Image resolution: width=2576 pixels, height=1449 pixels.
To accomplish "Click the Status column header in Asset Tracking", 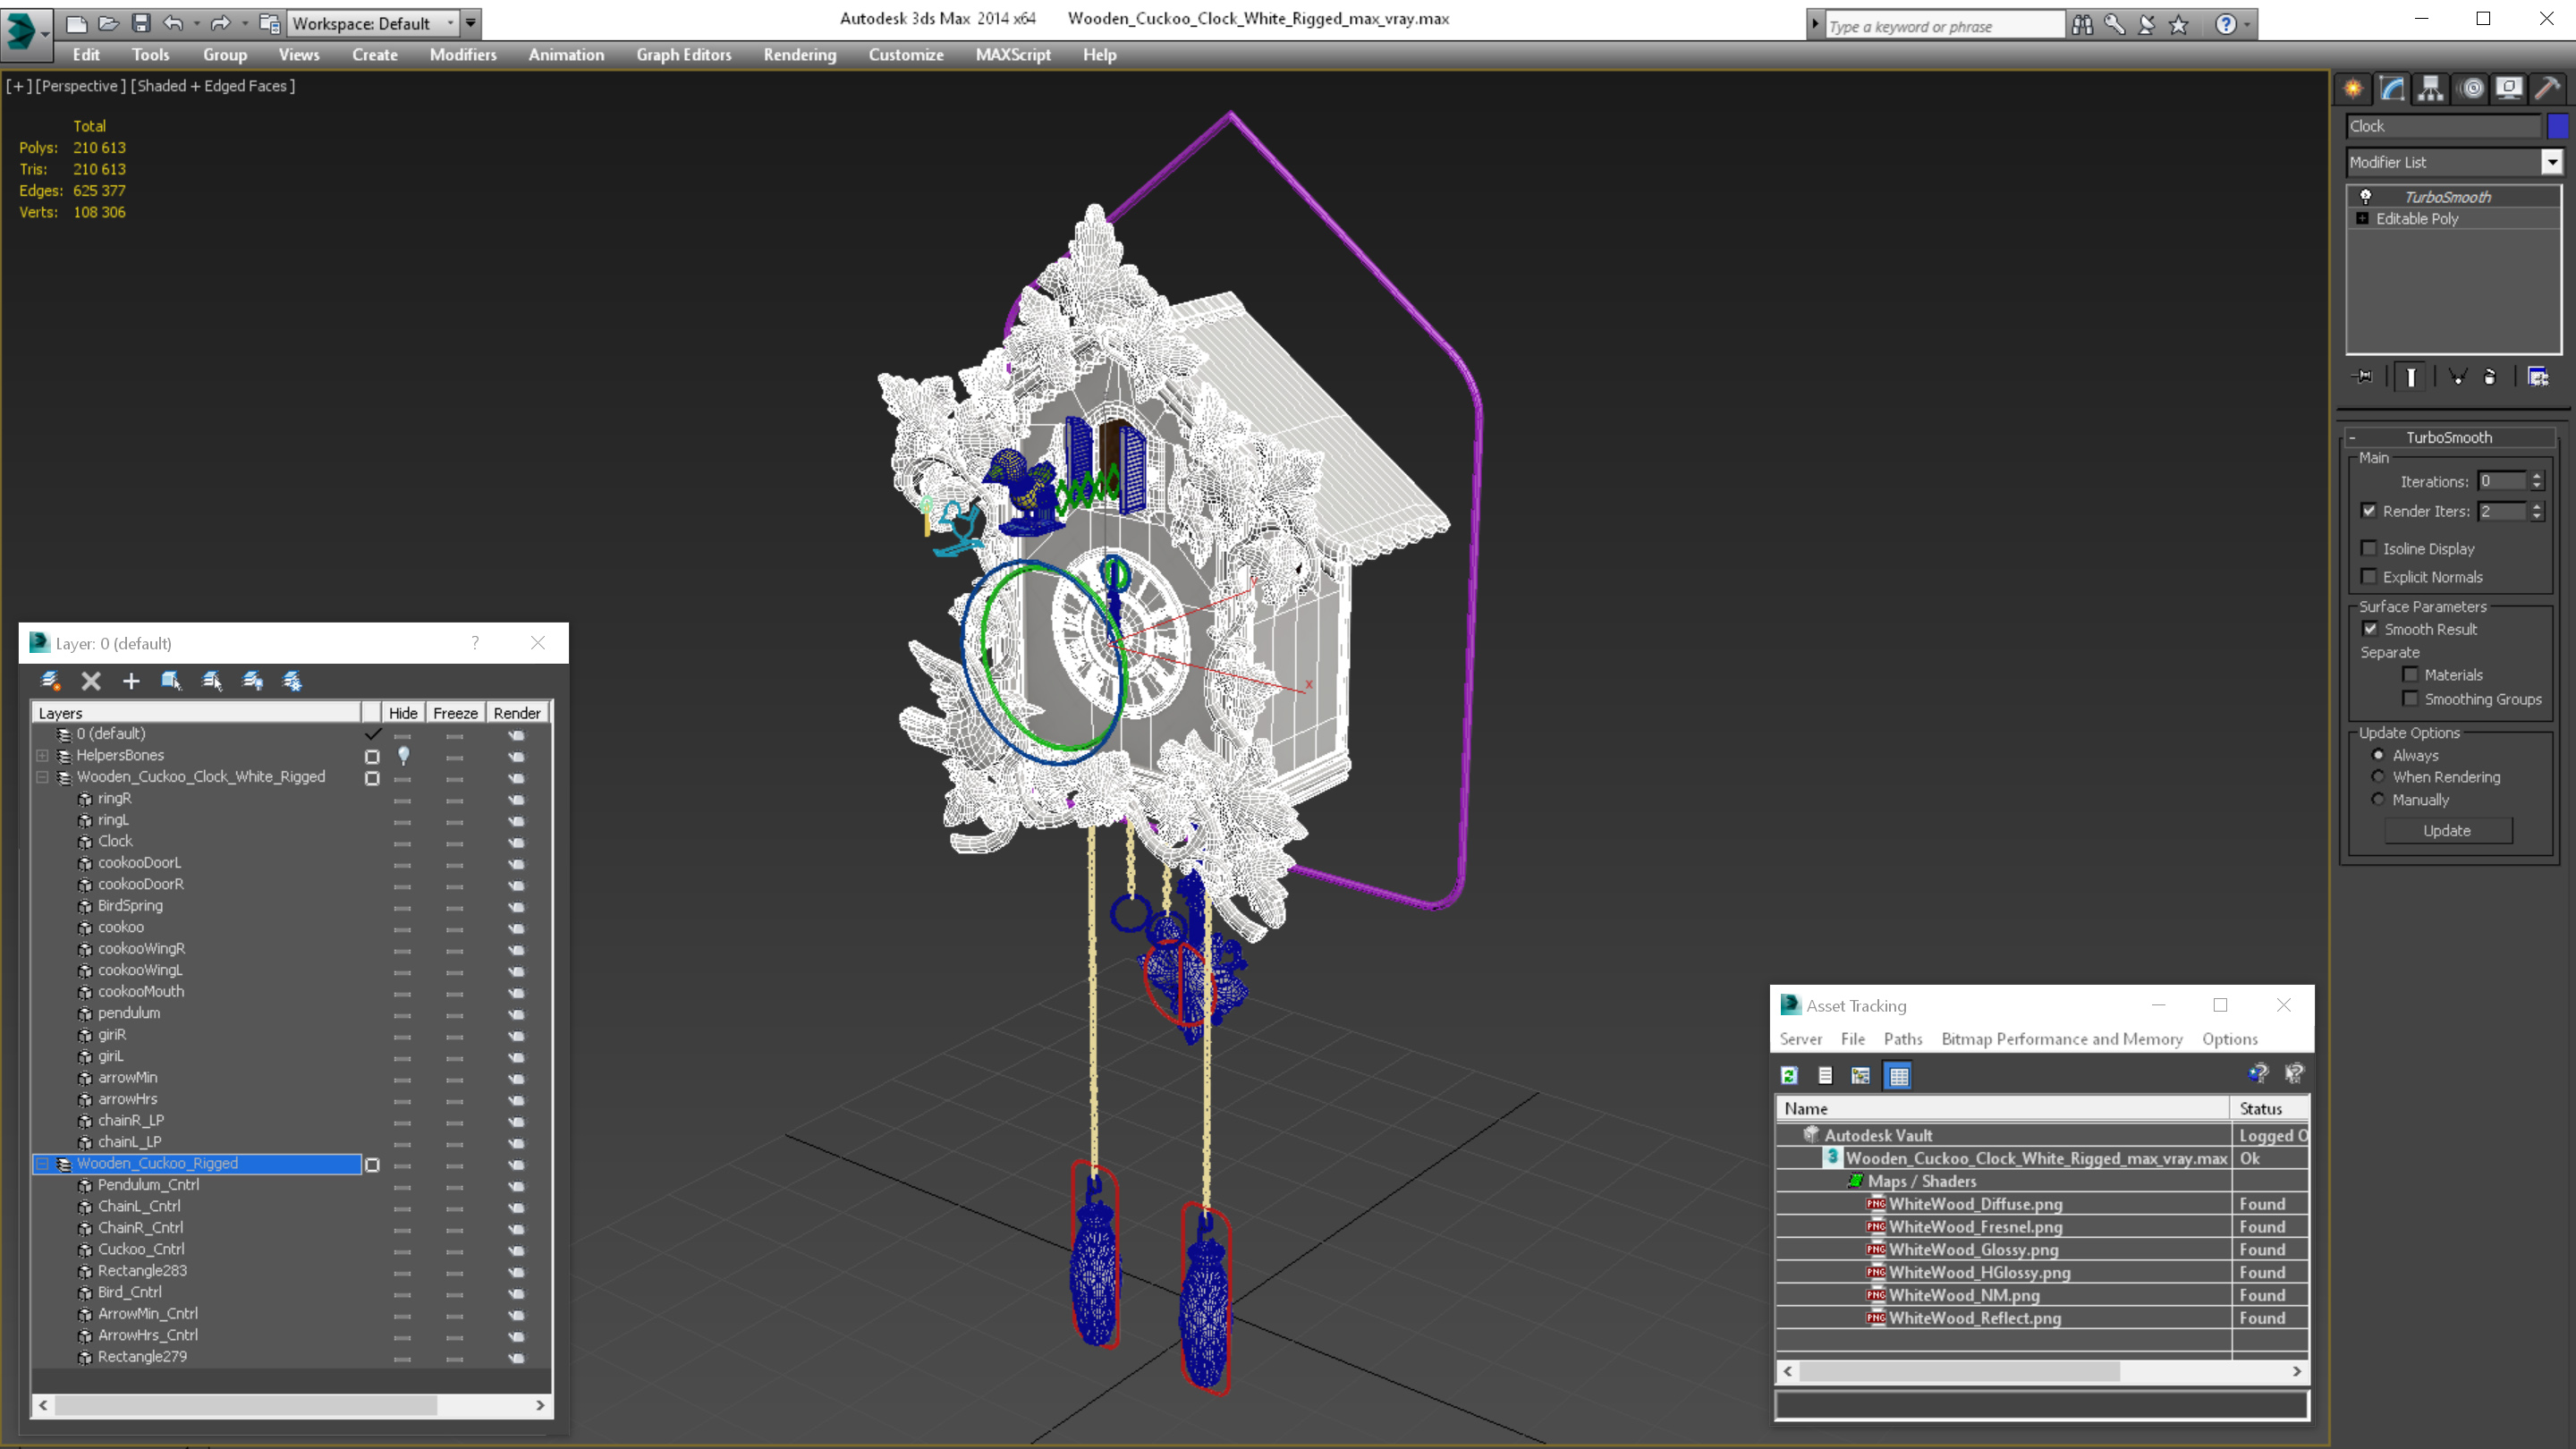I will pyautogui.click(x=2269, y=1108).
